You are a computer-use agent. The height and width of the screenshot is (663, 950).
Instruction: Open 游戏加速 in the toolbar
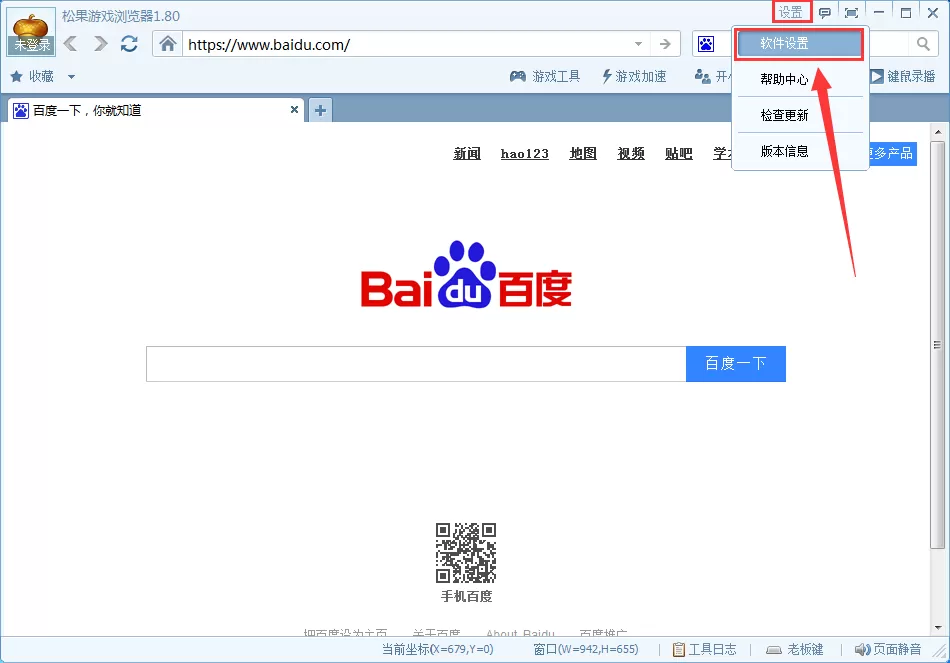click(634, 76)
